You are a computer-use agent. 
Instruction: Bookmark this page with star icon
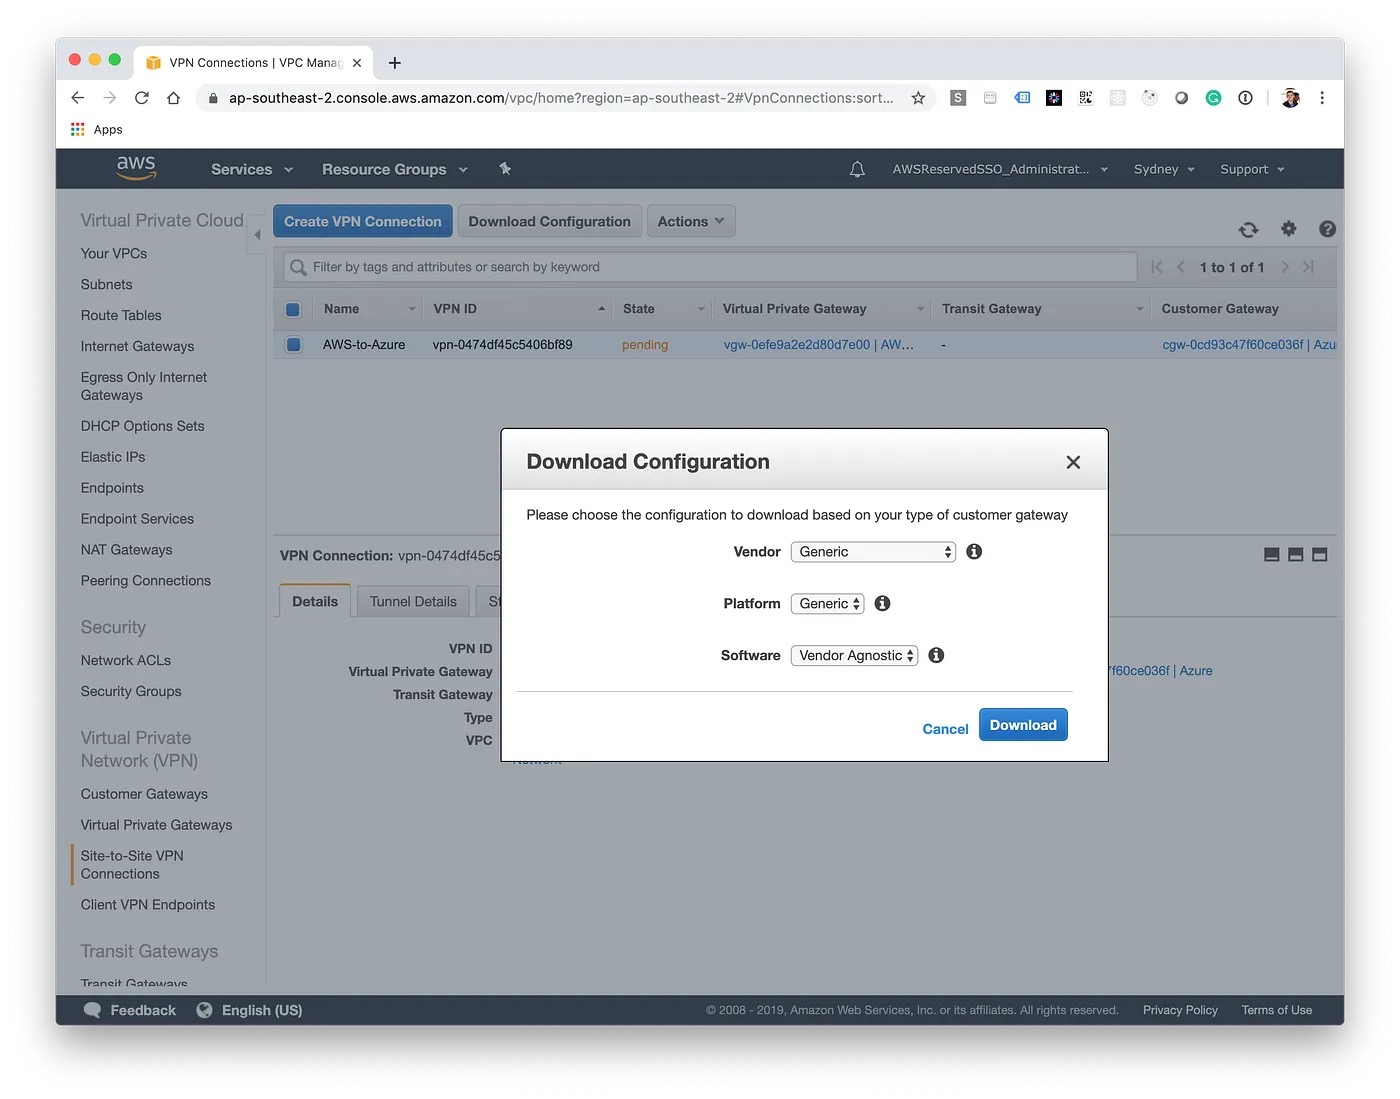918,98
